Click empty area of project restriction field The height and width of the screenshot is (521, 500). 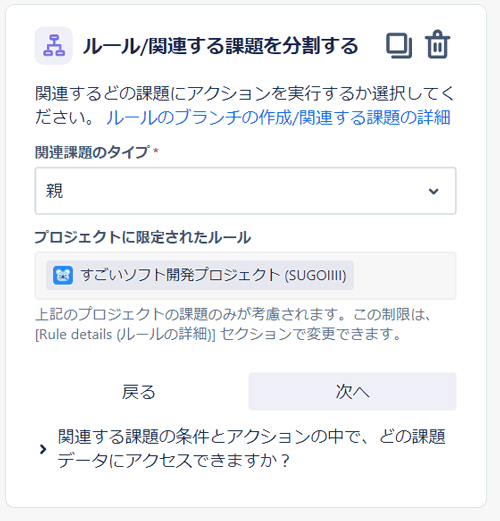click(x=404, y=276)
